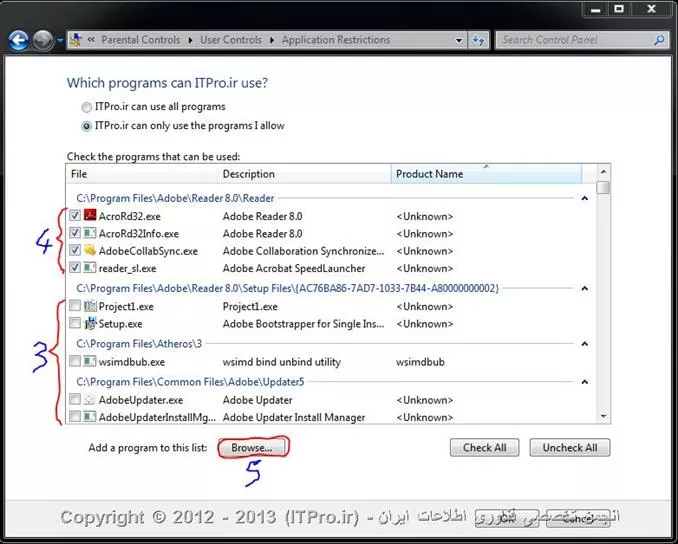Check the Project1.exe checkbox

point(75,306)
